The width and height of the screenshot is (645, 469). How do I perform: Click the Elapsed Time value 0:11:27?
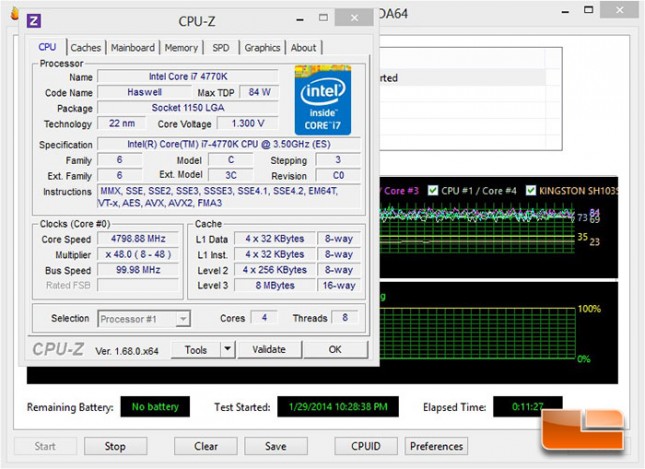pyautogui.click(x=527, y=407)
